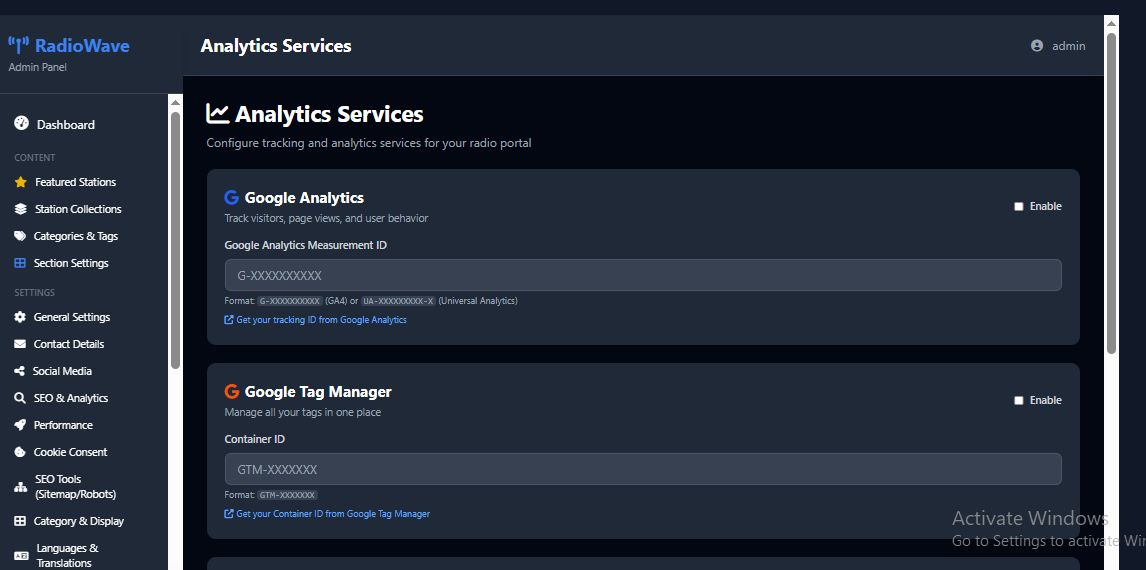Open Get your tracking ID link
Viewport: 1146px width, 570px height.
pyautogui.click(x=321, y=320)
